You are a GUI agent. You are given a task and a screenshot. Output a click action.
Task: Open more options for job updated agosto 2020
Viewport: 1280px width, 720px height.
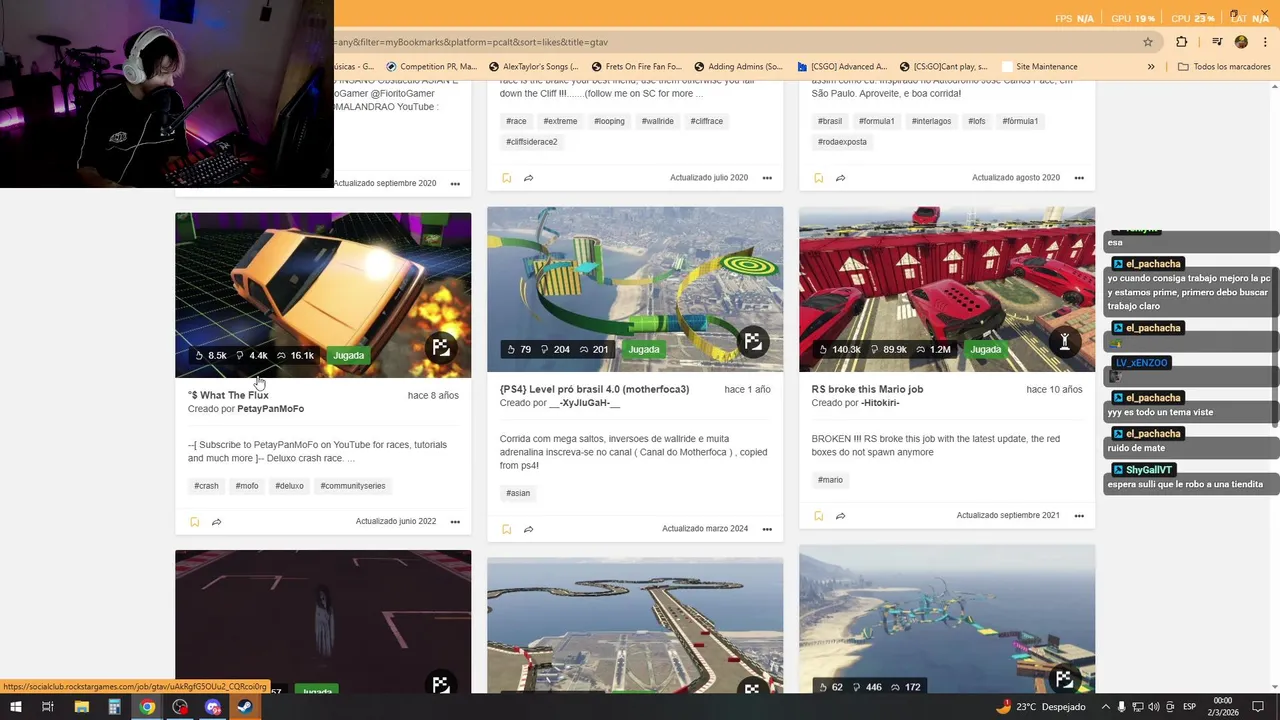point(1079,178)
